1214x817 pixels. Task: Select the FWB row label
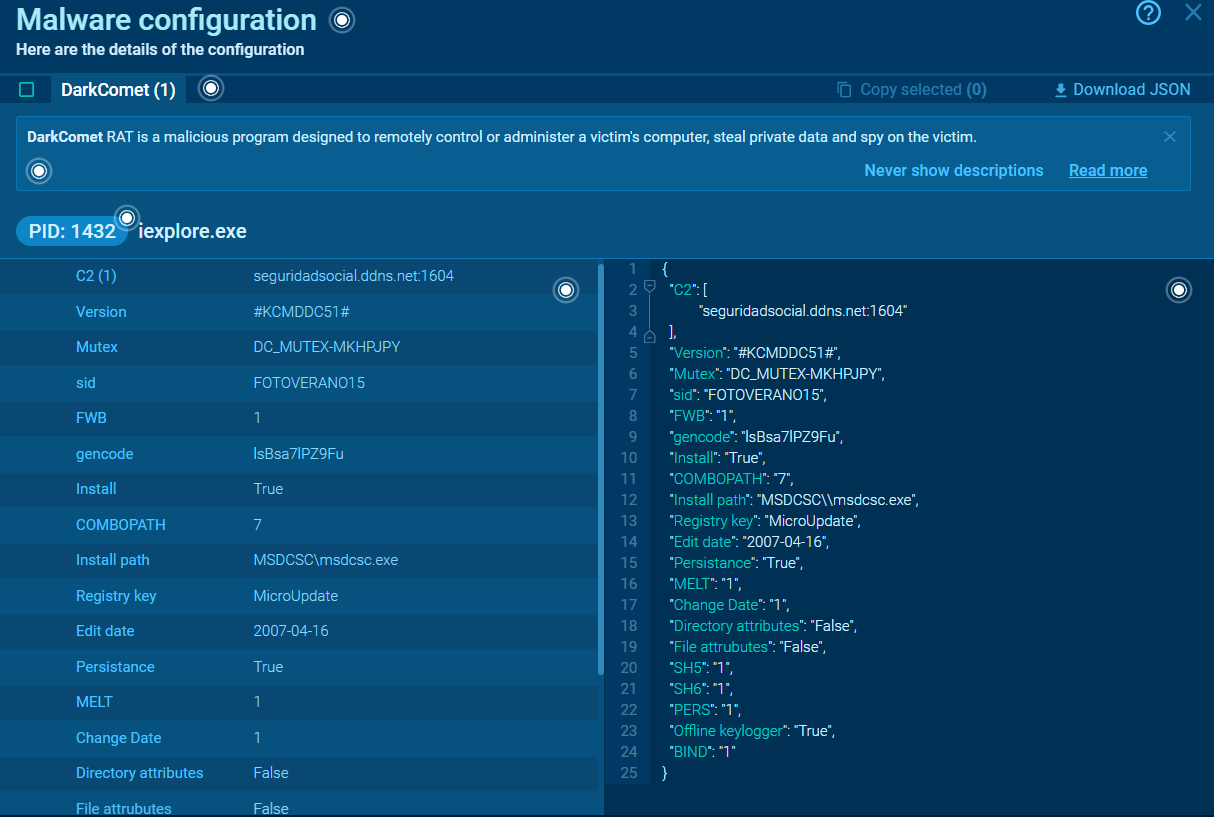pos(91,418)
